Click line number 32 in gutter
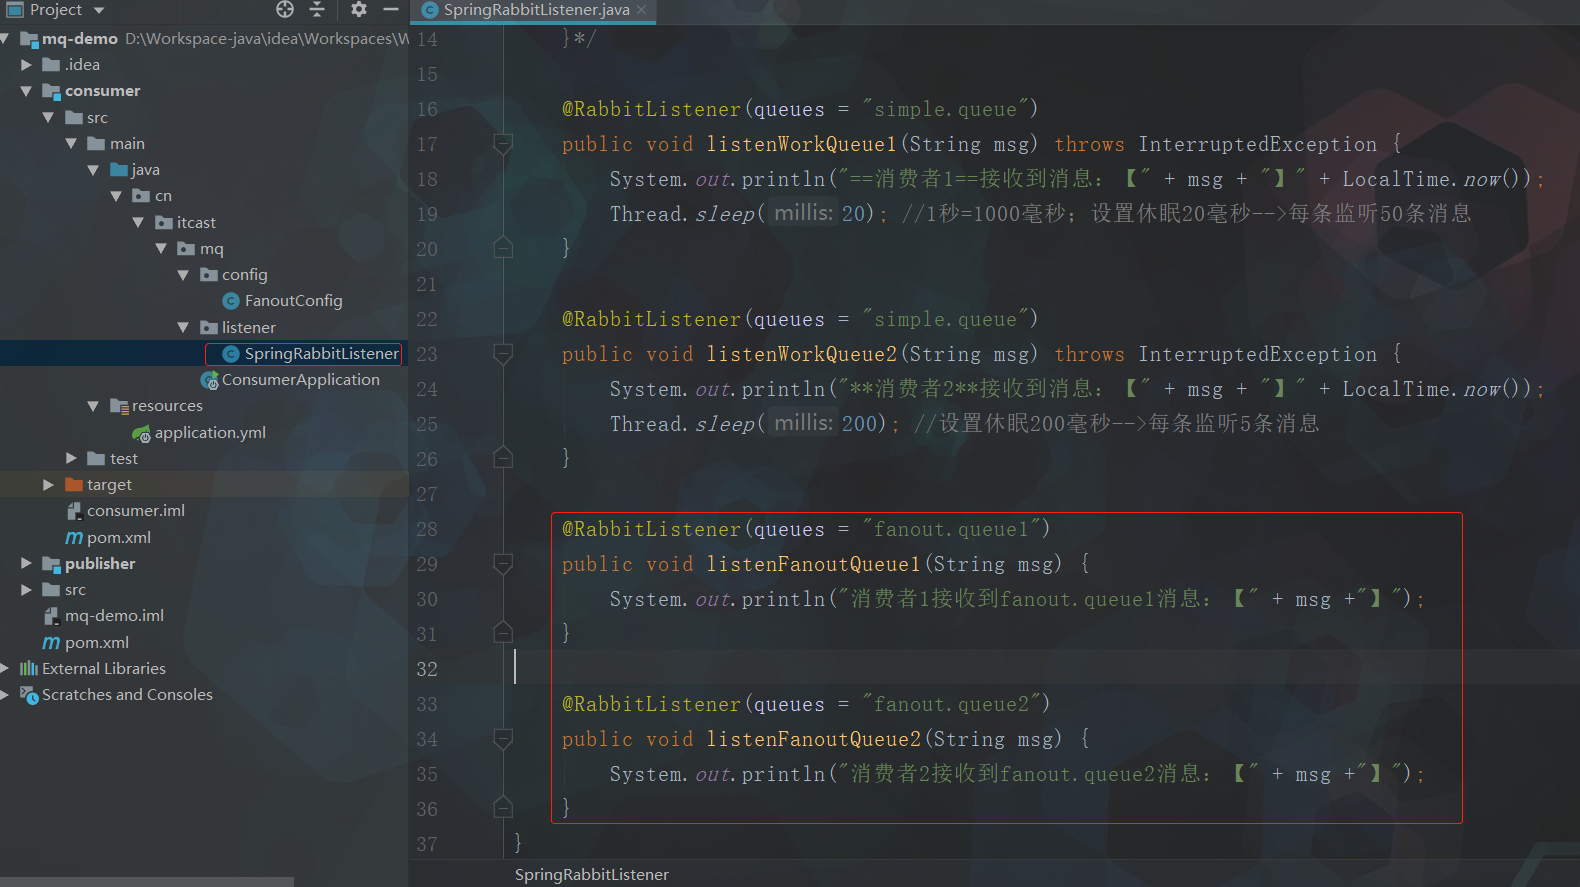This screenshot has width=1580, height=887. (427, 669)
